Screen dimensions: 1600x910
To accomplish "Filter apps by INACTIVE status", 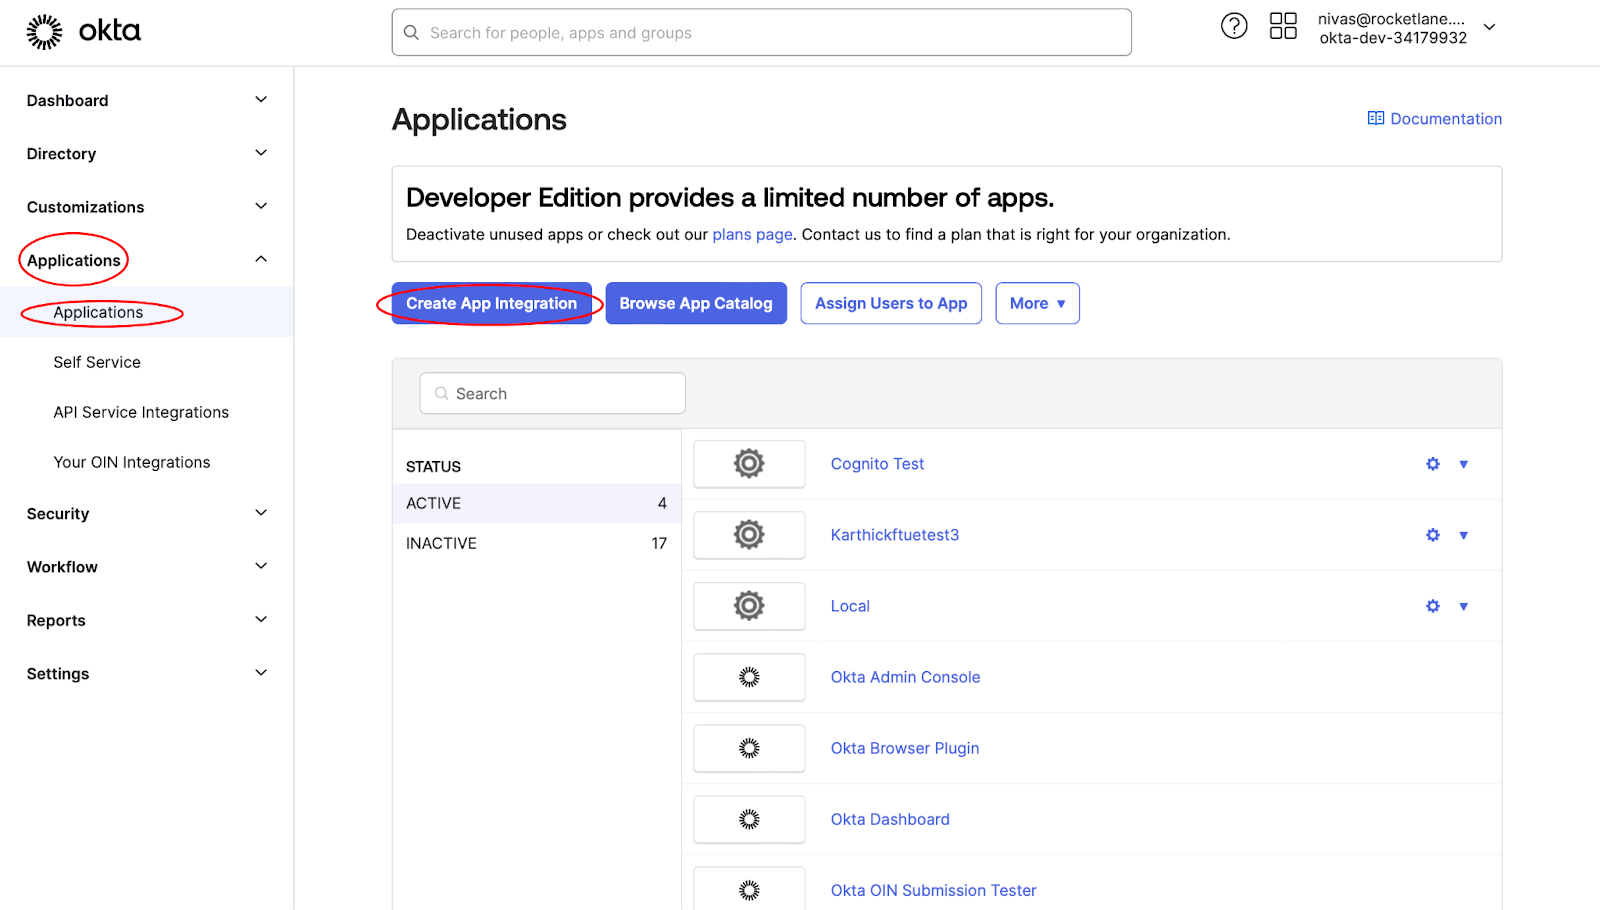I will (536, 543).
